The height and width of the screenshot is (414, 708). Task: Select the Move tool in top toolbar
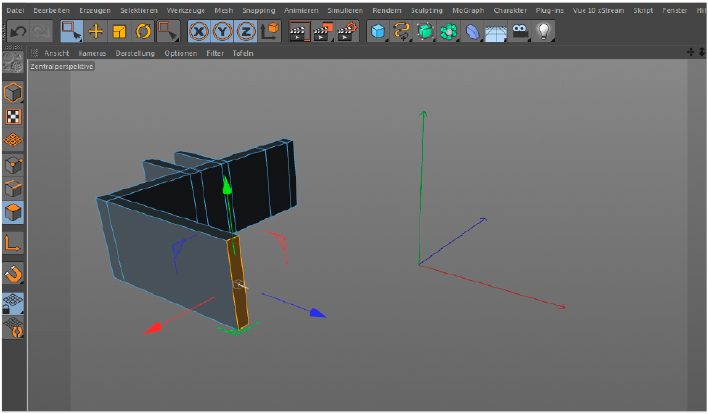click(96, 31)
